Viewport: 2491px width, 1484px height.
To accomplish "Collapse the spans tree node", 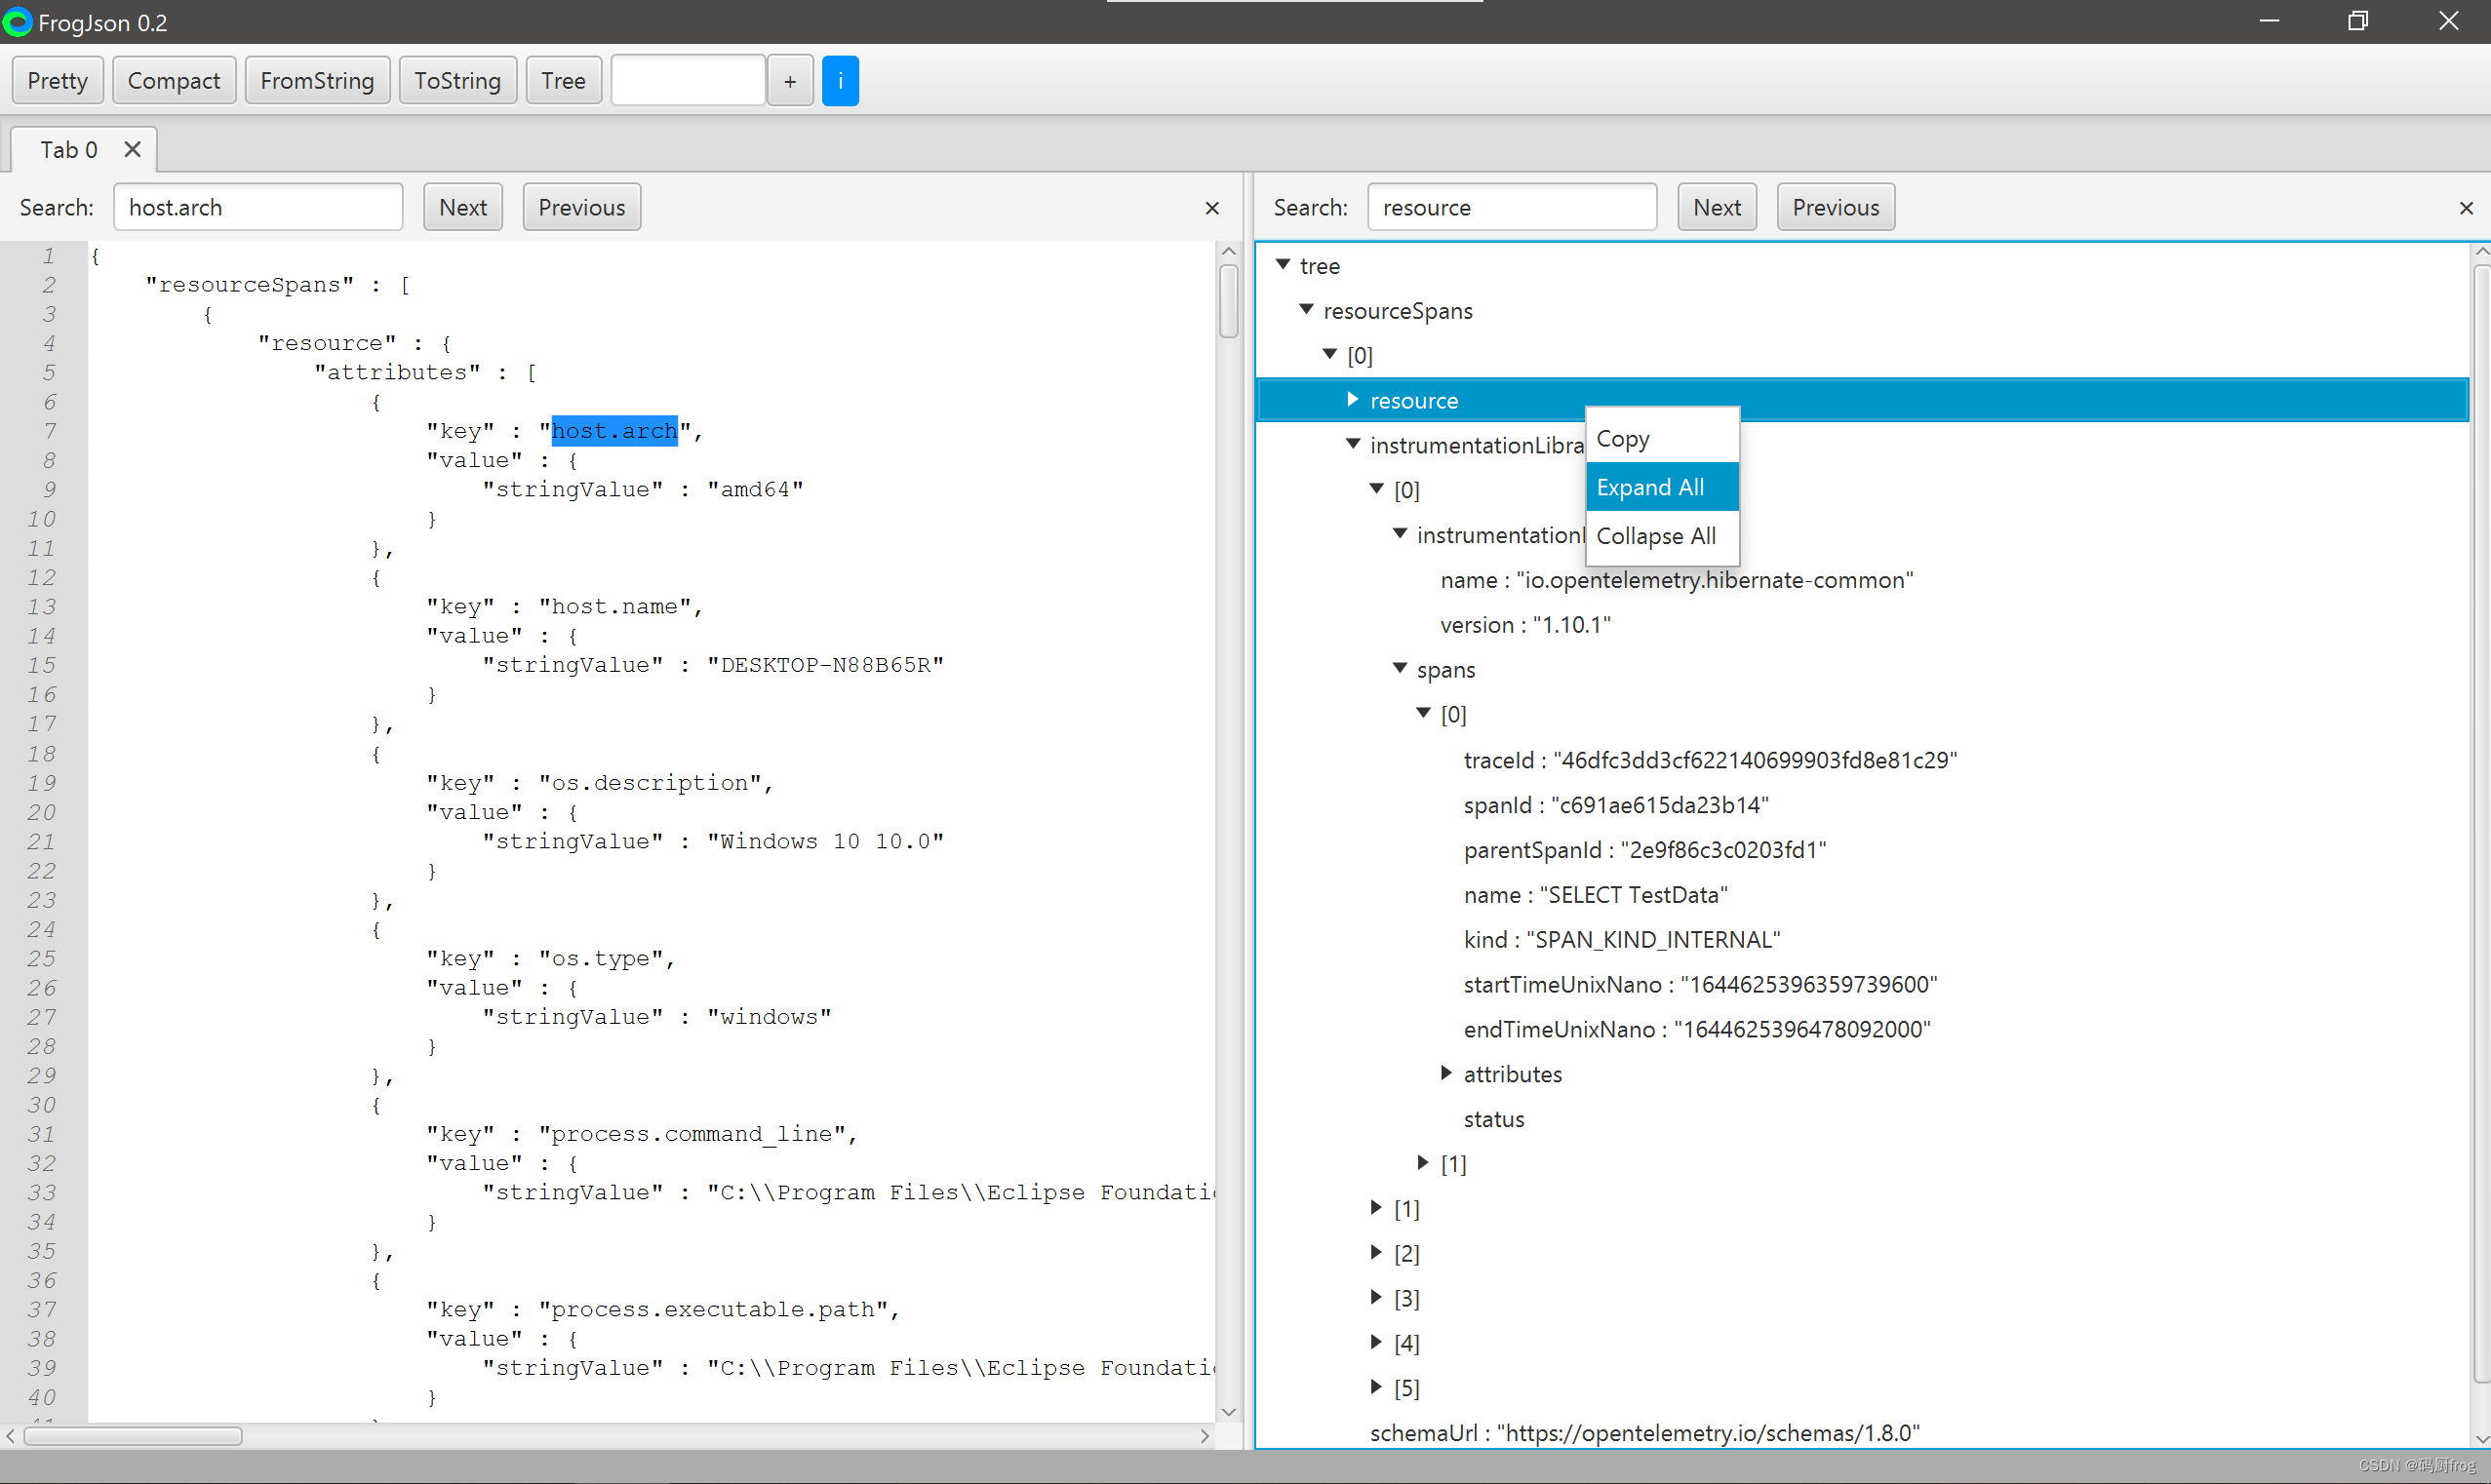I will point(1399,669).
